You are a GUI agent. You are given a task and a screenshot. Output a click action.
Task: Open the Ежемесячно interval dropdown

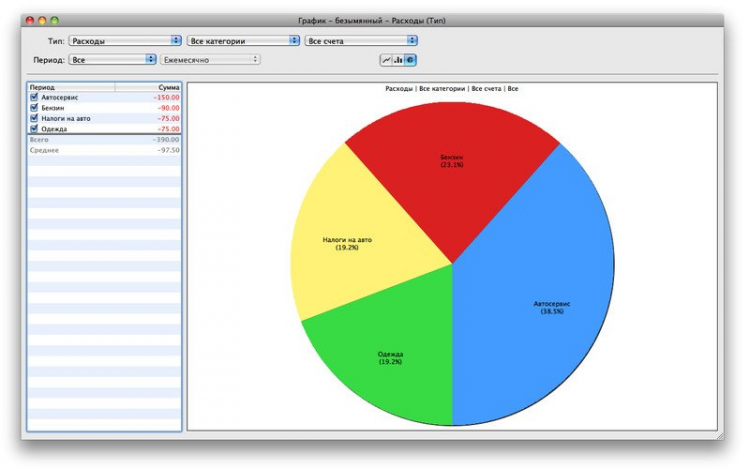click(x=210, y=60)
